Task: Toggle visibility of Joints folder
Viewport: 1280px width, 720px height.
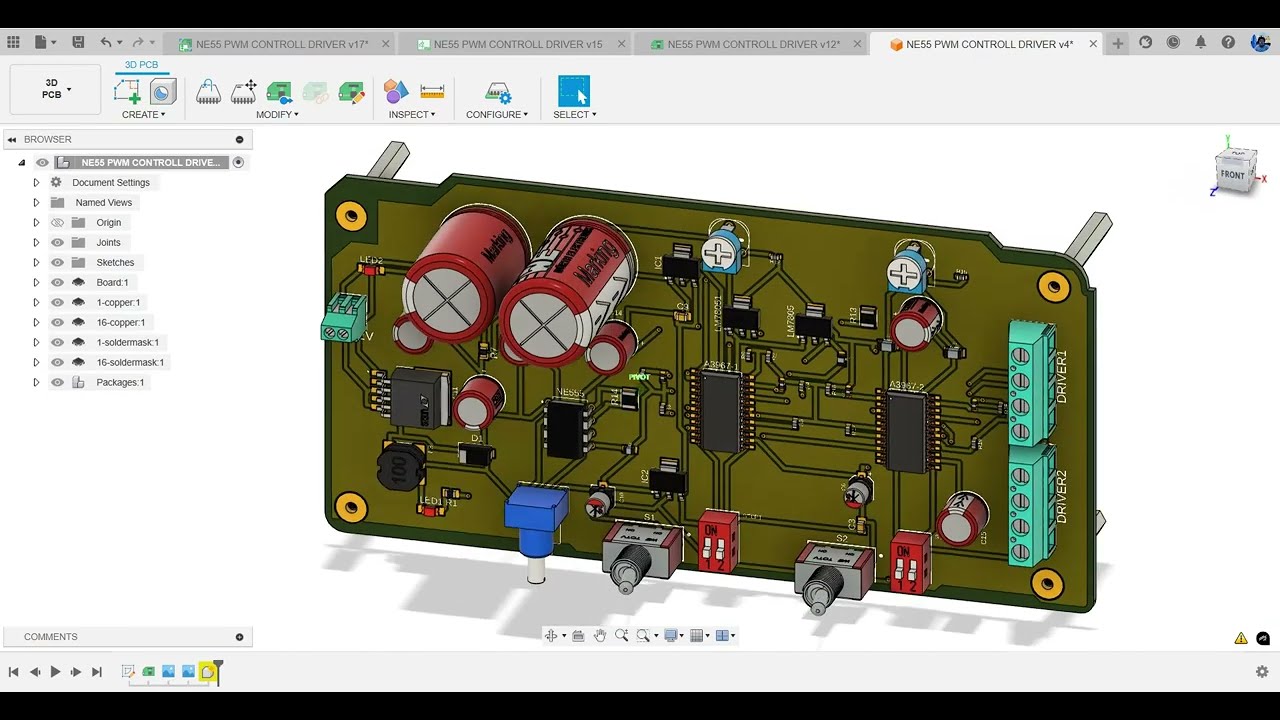Action: (57, 242)
